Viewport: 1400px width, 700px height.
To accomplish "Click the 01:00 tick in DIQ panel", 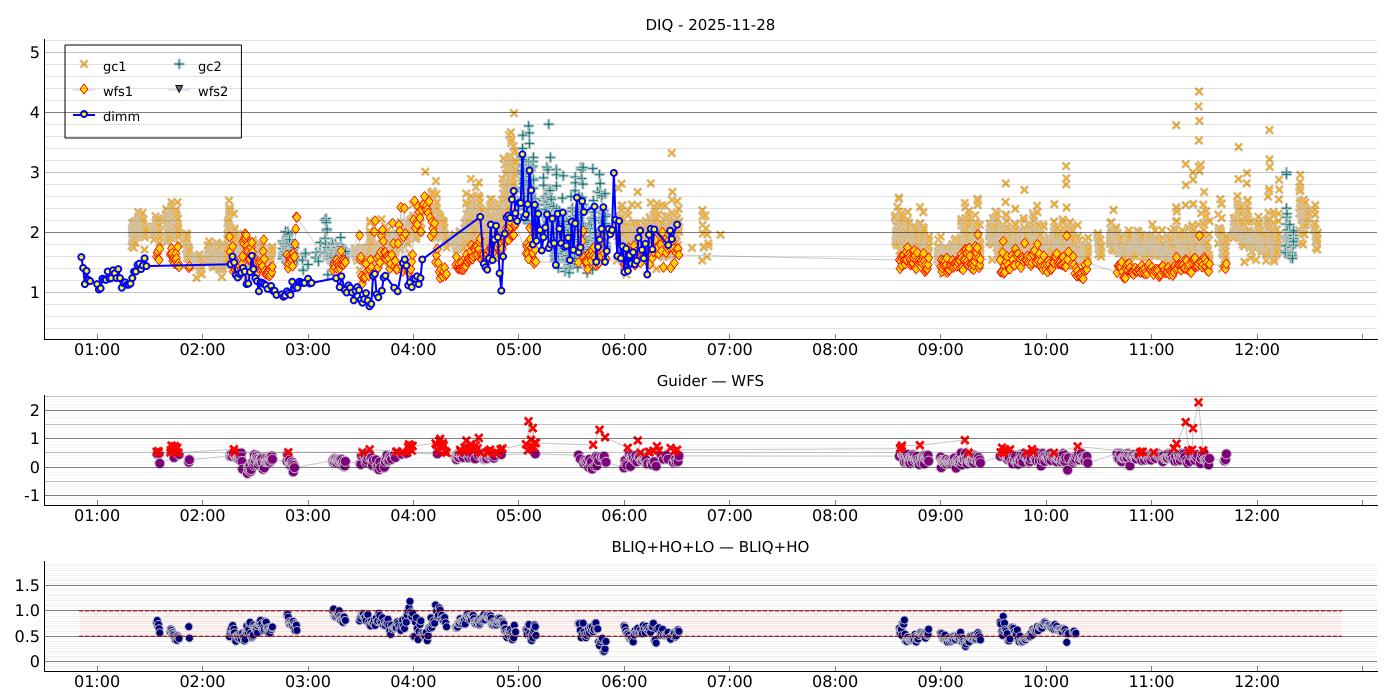I will pyautogui.click(x=97, y=350).
